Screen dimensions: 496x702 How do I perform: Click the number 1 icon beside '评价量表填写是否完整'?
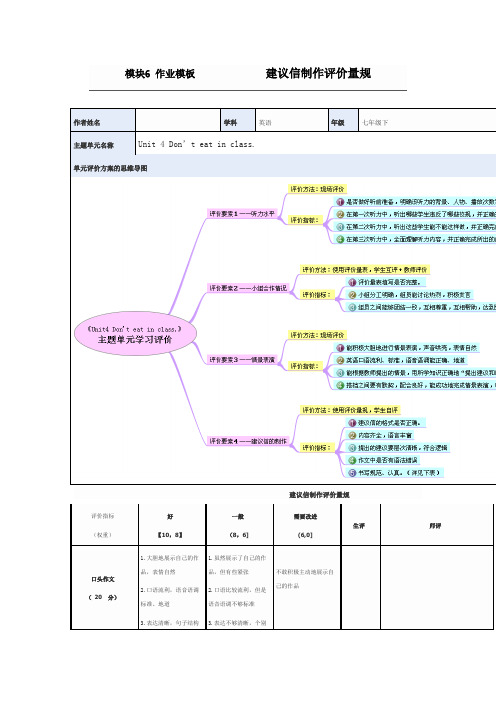(x=352, y=282)
